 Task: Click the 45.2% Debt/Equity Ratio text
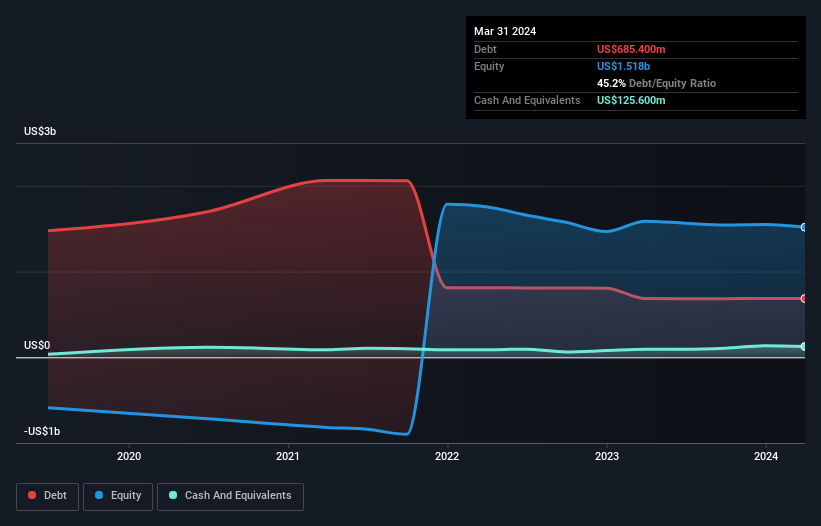click(x=656, y=83)
